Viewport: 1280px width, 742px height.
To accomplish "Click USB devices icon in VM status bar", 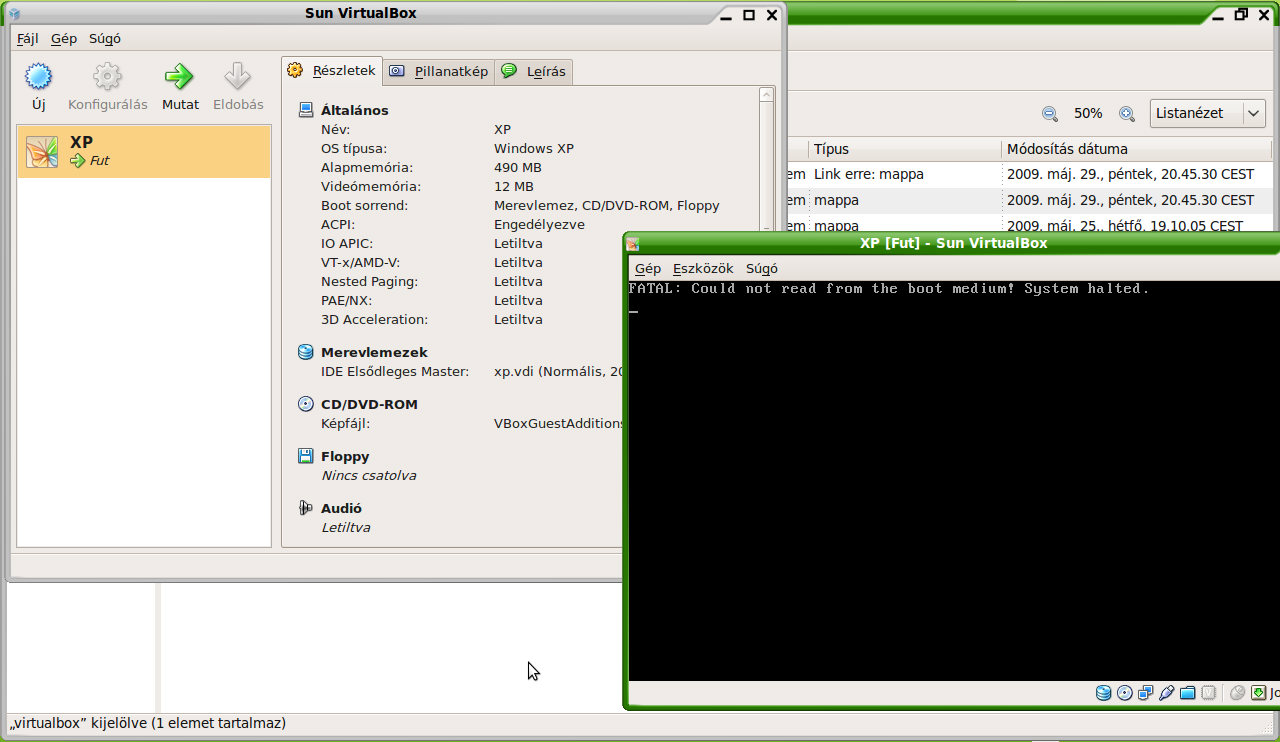I will [x=1166, y=693].
